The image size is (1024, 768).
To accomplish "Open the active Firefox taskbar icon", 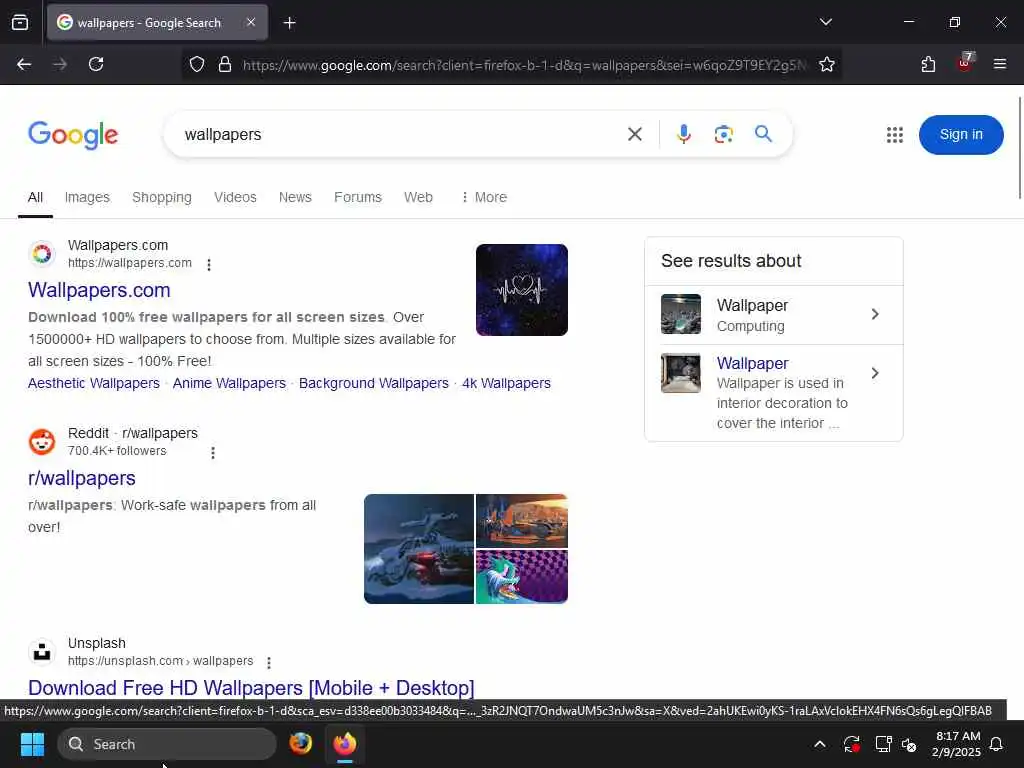I will point(345,744).
